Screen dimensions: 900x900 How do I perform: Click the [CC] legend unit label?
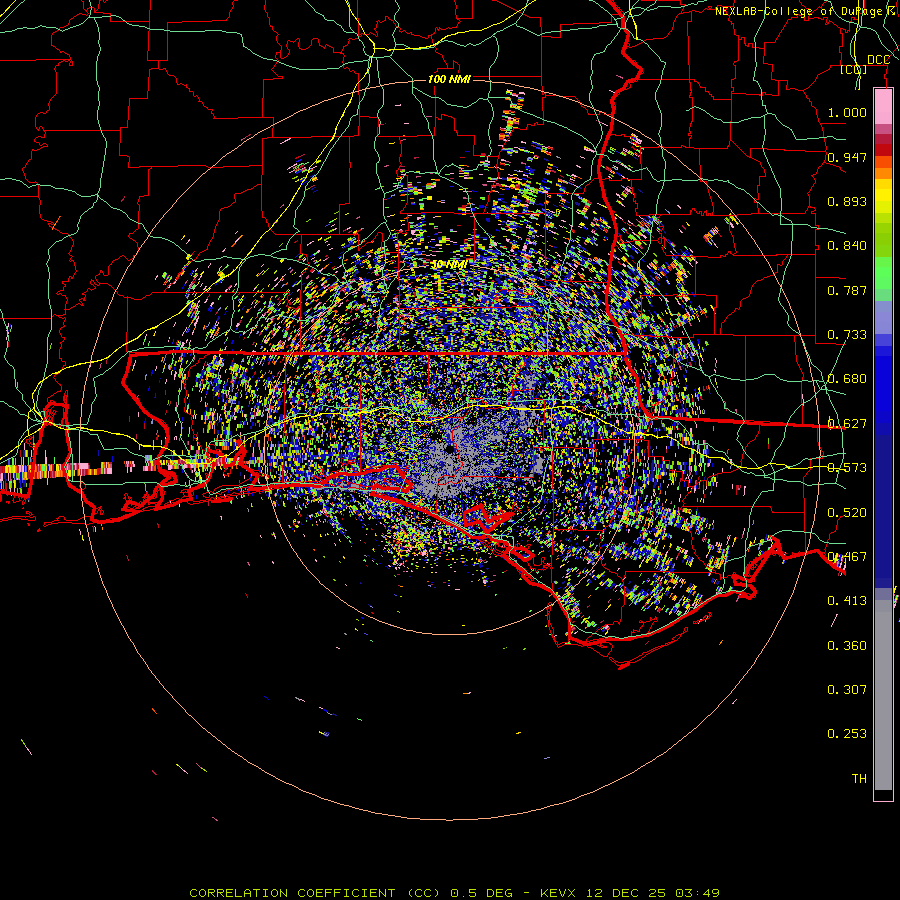click(x=853, y=69)
